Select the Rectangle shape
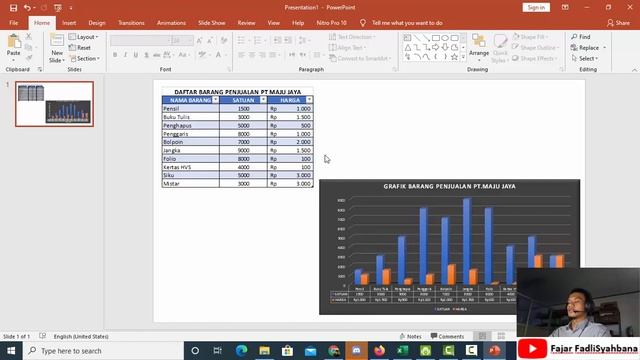This screenshot has width=640, height=360. (x=436, y=38)
